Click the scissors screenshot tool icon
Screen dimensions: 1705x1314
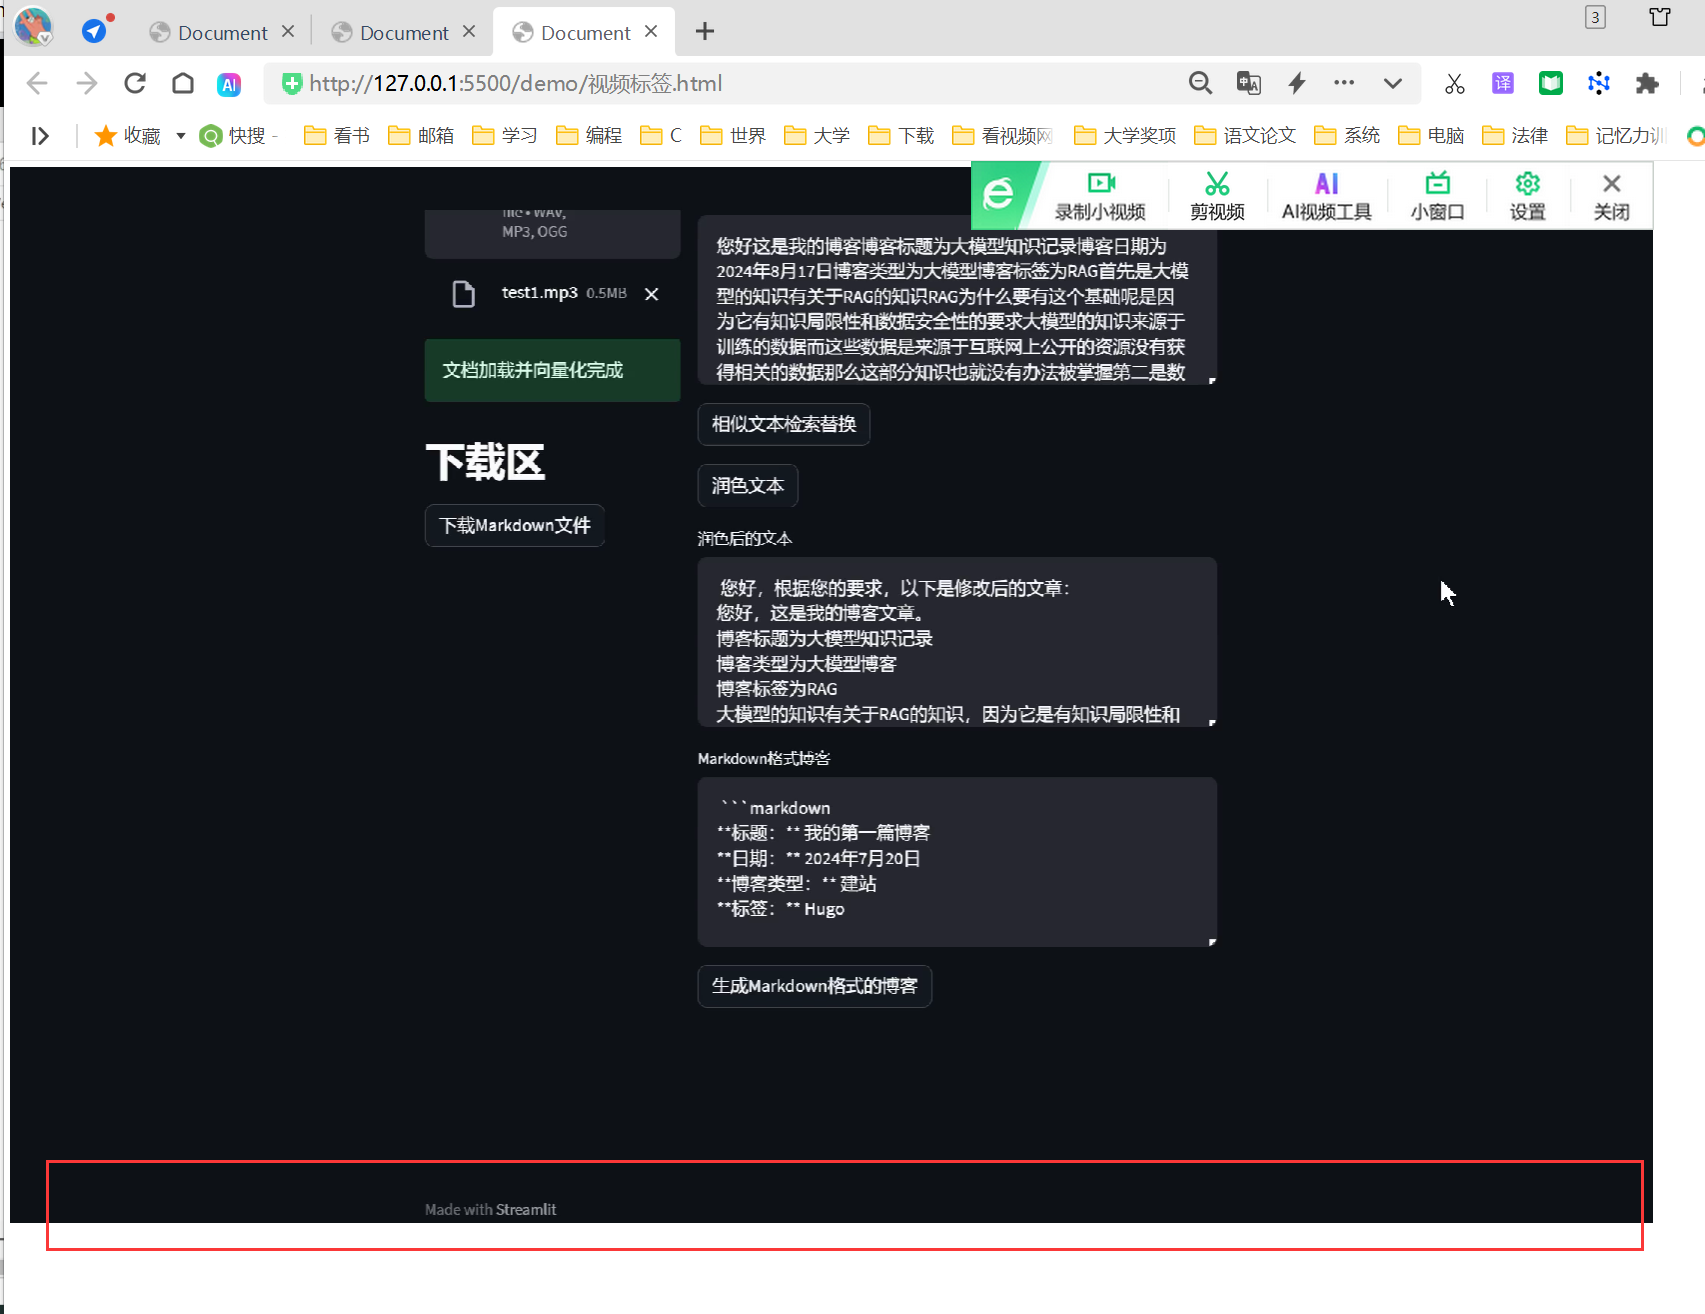tap(1455, 84)
